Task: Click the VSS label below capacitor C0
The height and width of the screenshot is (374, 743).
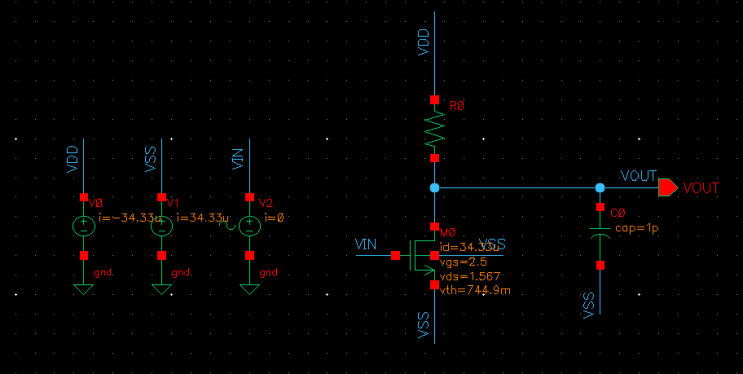Action: click(x=589, y=306)
